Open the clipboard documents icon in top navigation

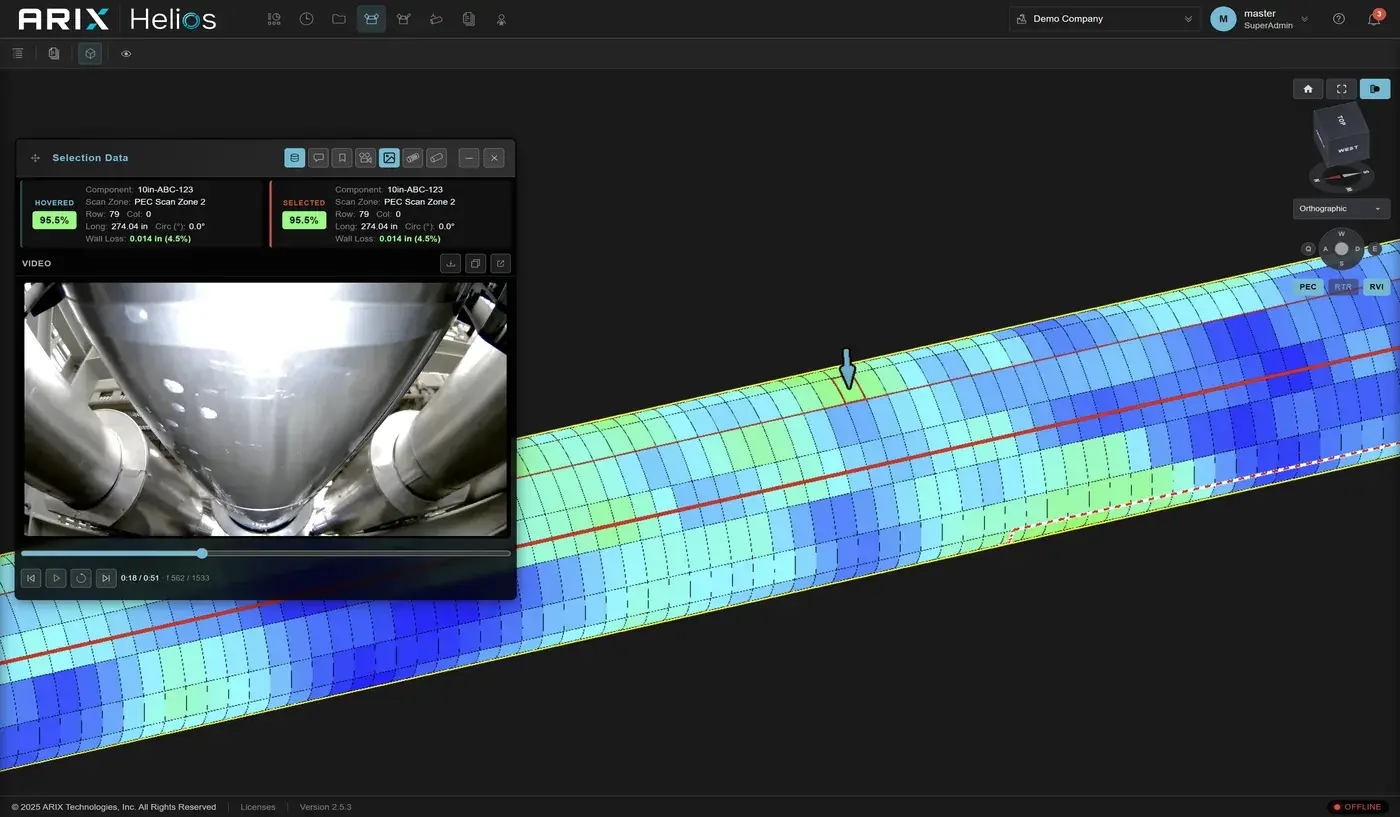click(469, 19)
